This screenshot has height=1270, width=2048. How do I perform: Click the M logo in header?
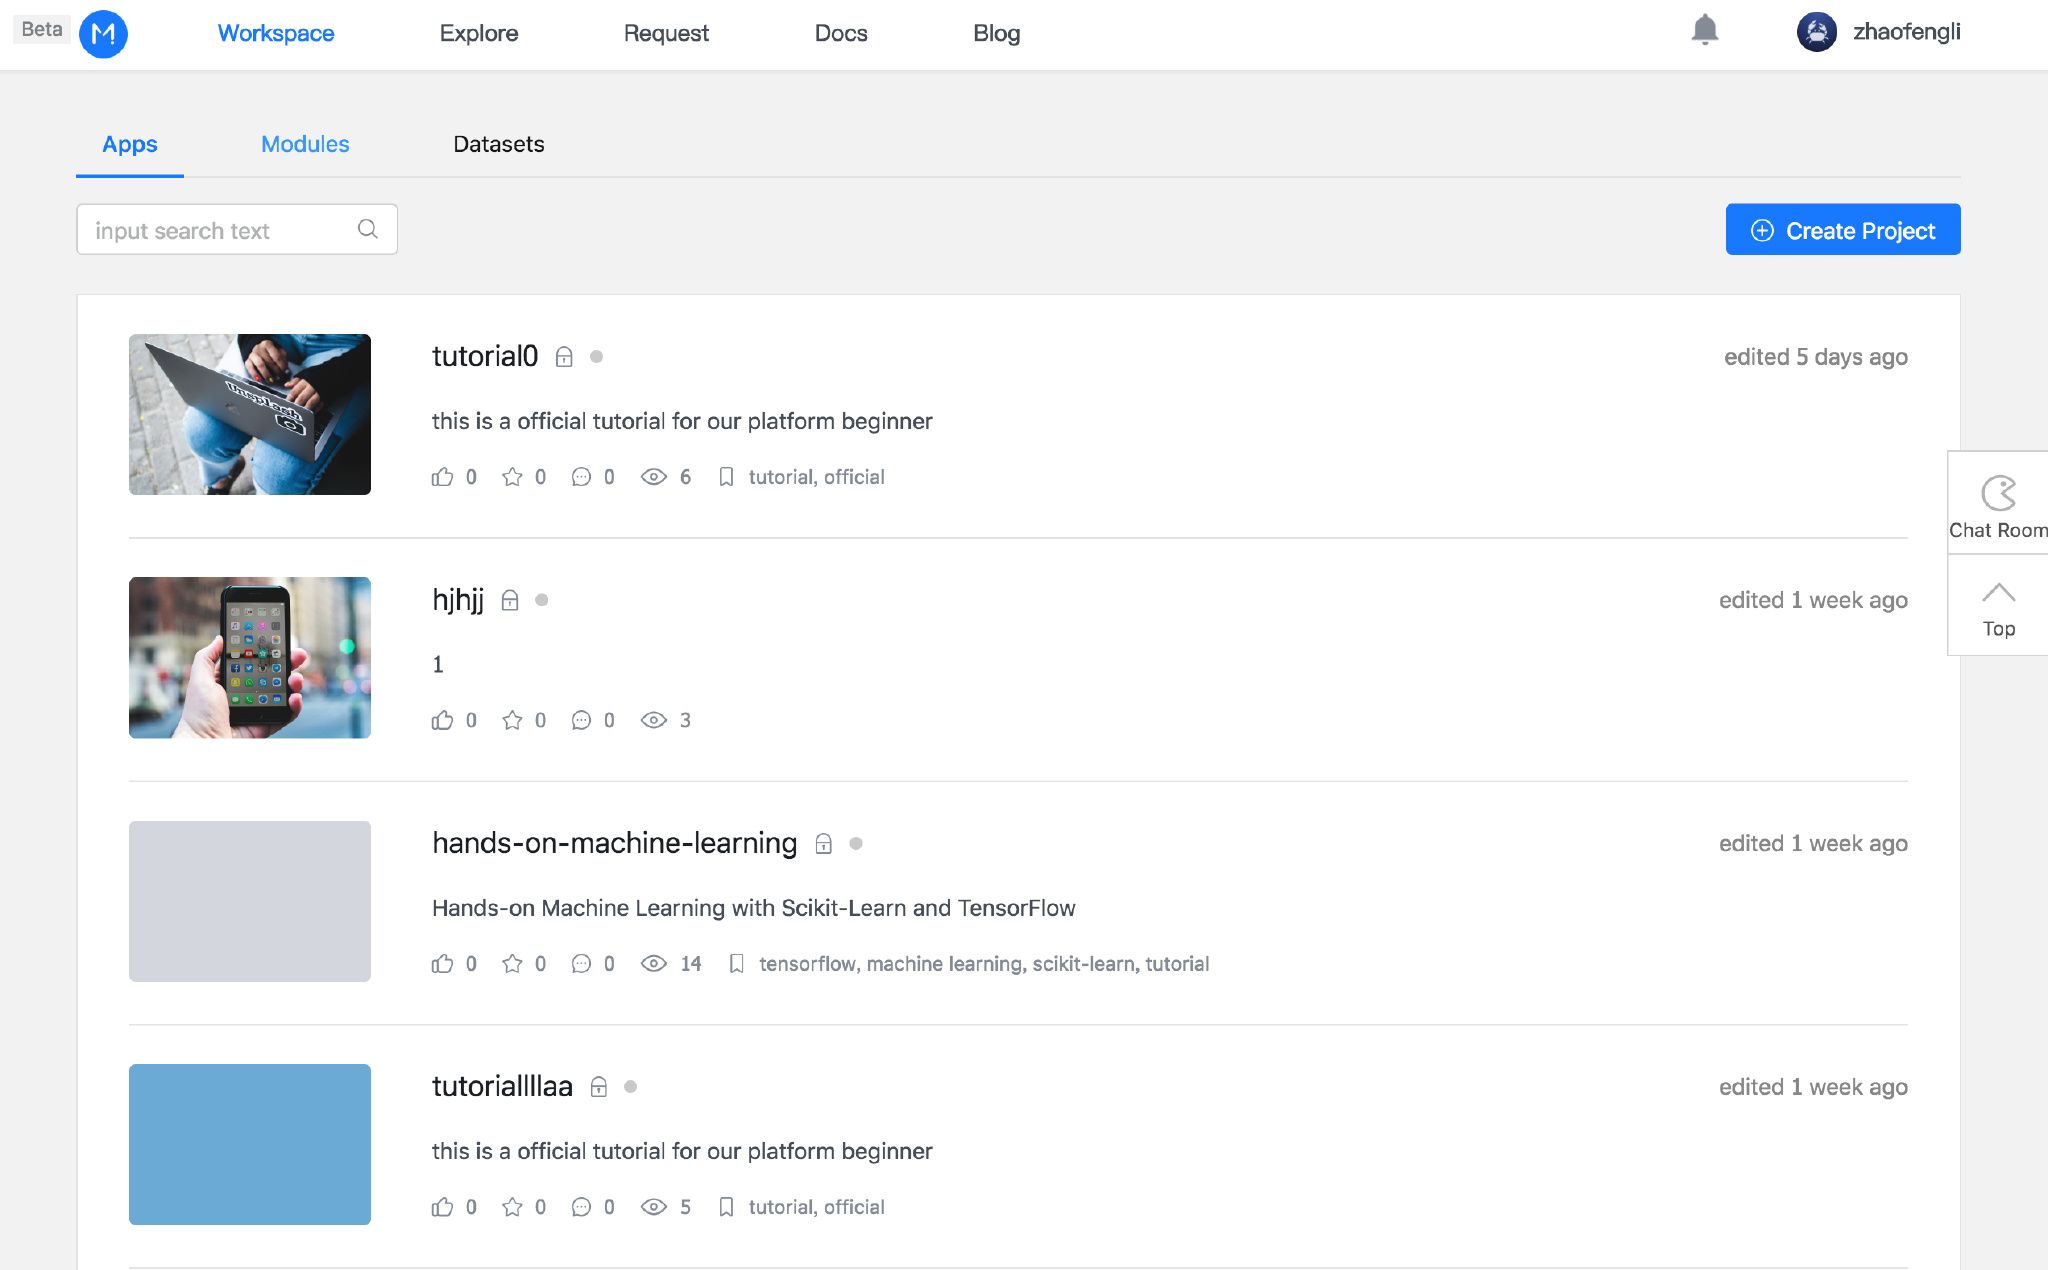[x=103, y=34]
